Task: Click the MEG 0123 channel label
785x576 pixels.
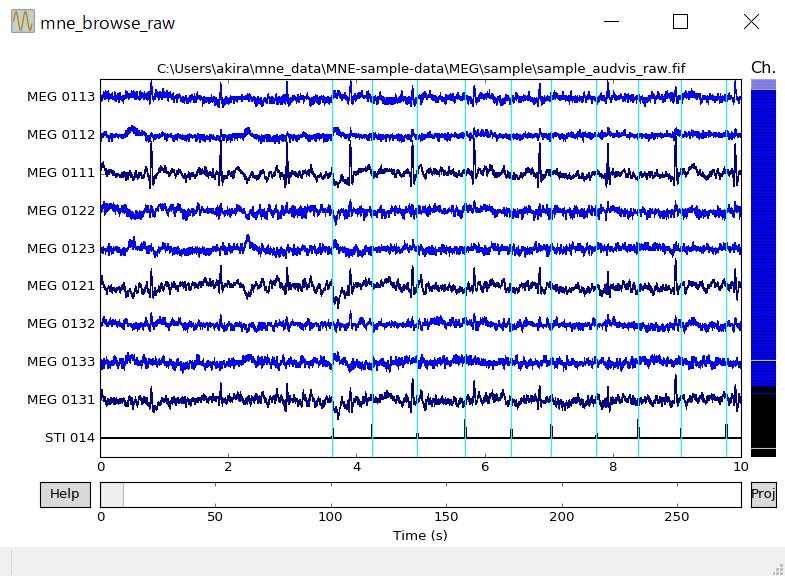Action: 61,248
